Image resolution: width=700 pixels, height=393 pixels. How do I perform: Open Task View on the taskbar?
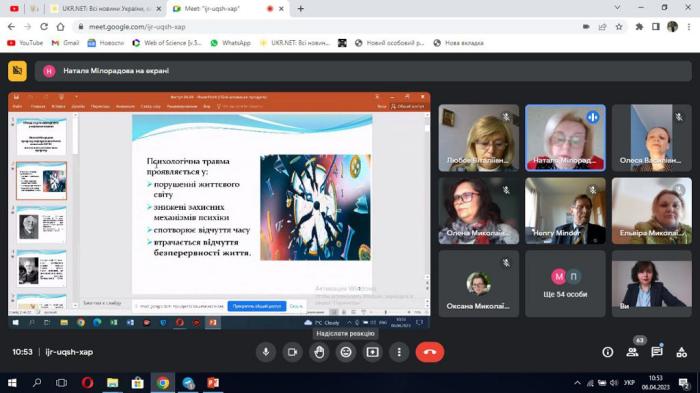coord(62,383)
